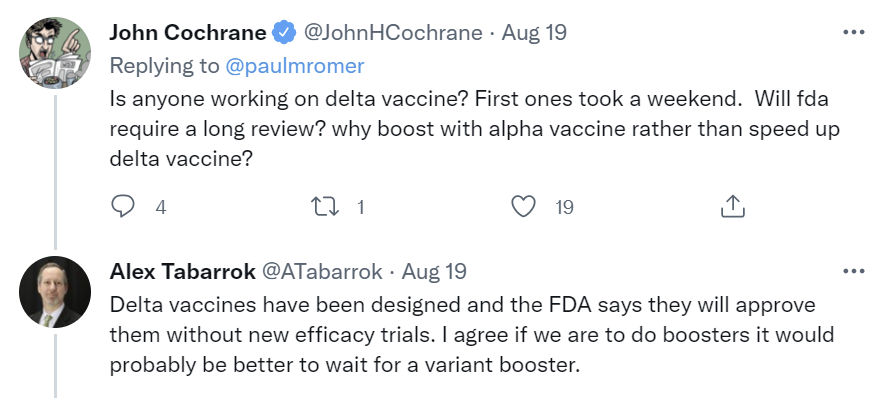
Task: View the reply count of 4
Action: click(161, 207)
